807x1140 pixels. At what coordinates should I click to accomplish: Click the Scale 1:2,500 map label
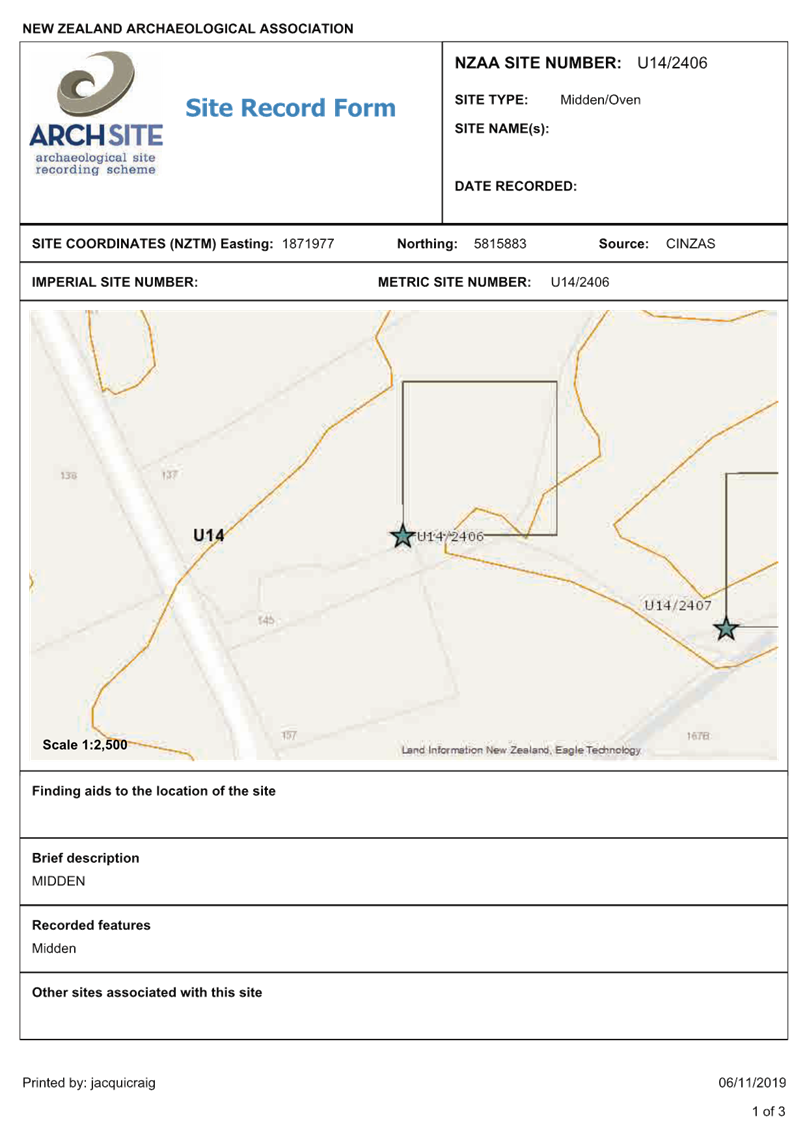click(85, 745)
